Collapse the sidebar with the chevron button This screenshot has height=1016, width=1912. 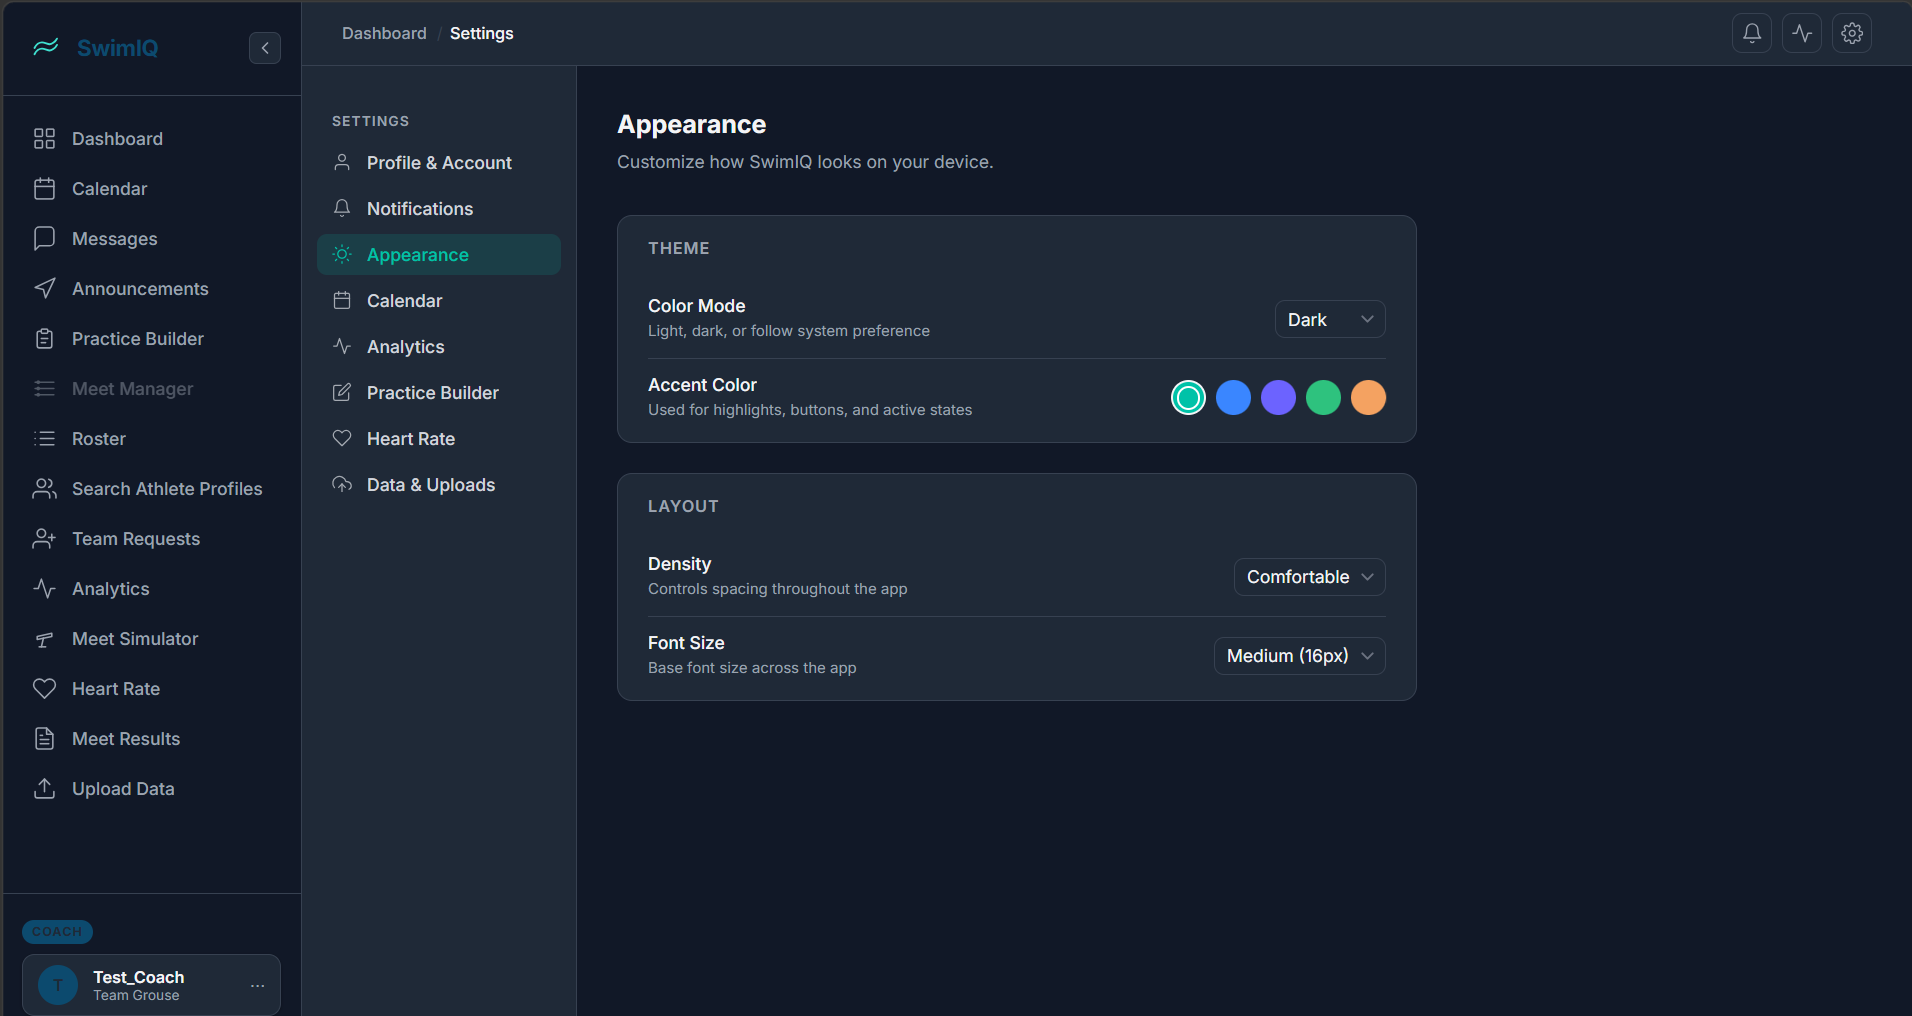coord(264,47)
